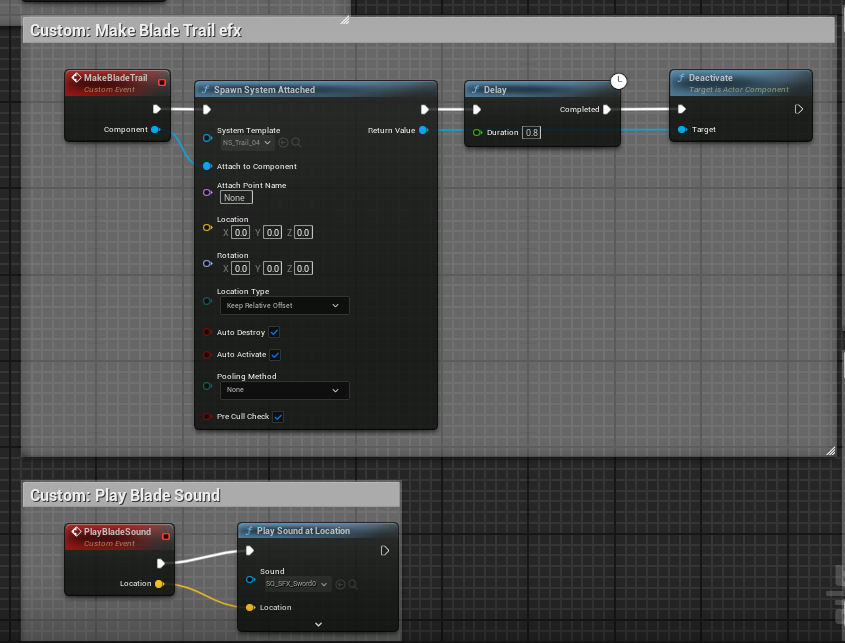
Task: Expand Play Sound at Location advanced pins
Action: pyautogui.click(x=318, y=624)
